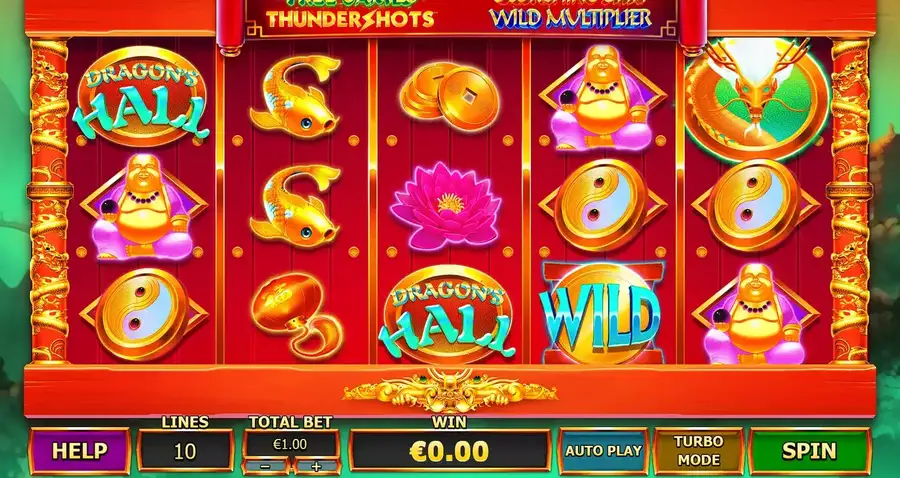This screenshot has width=900, height=478.
Task: Enable Auto Play
Action: (603, 451)
